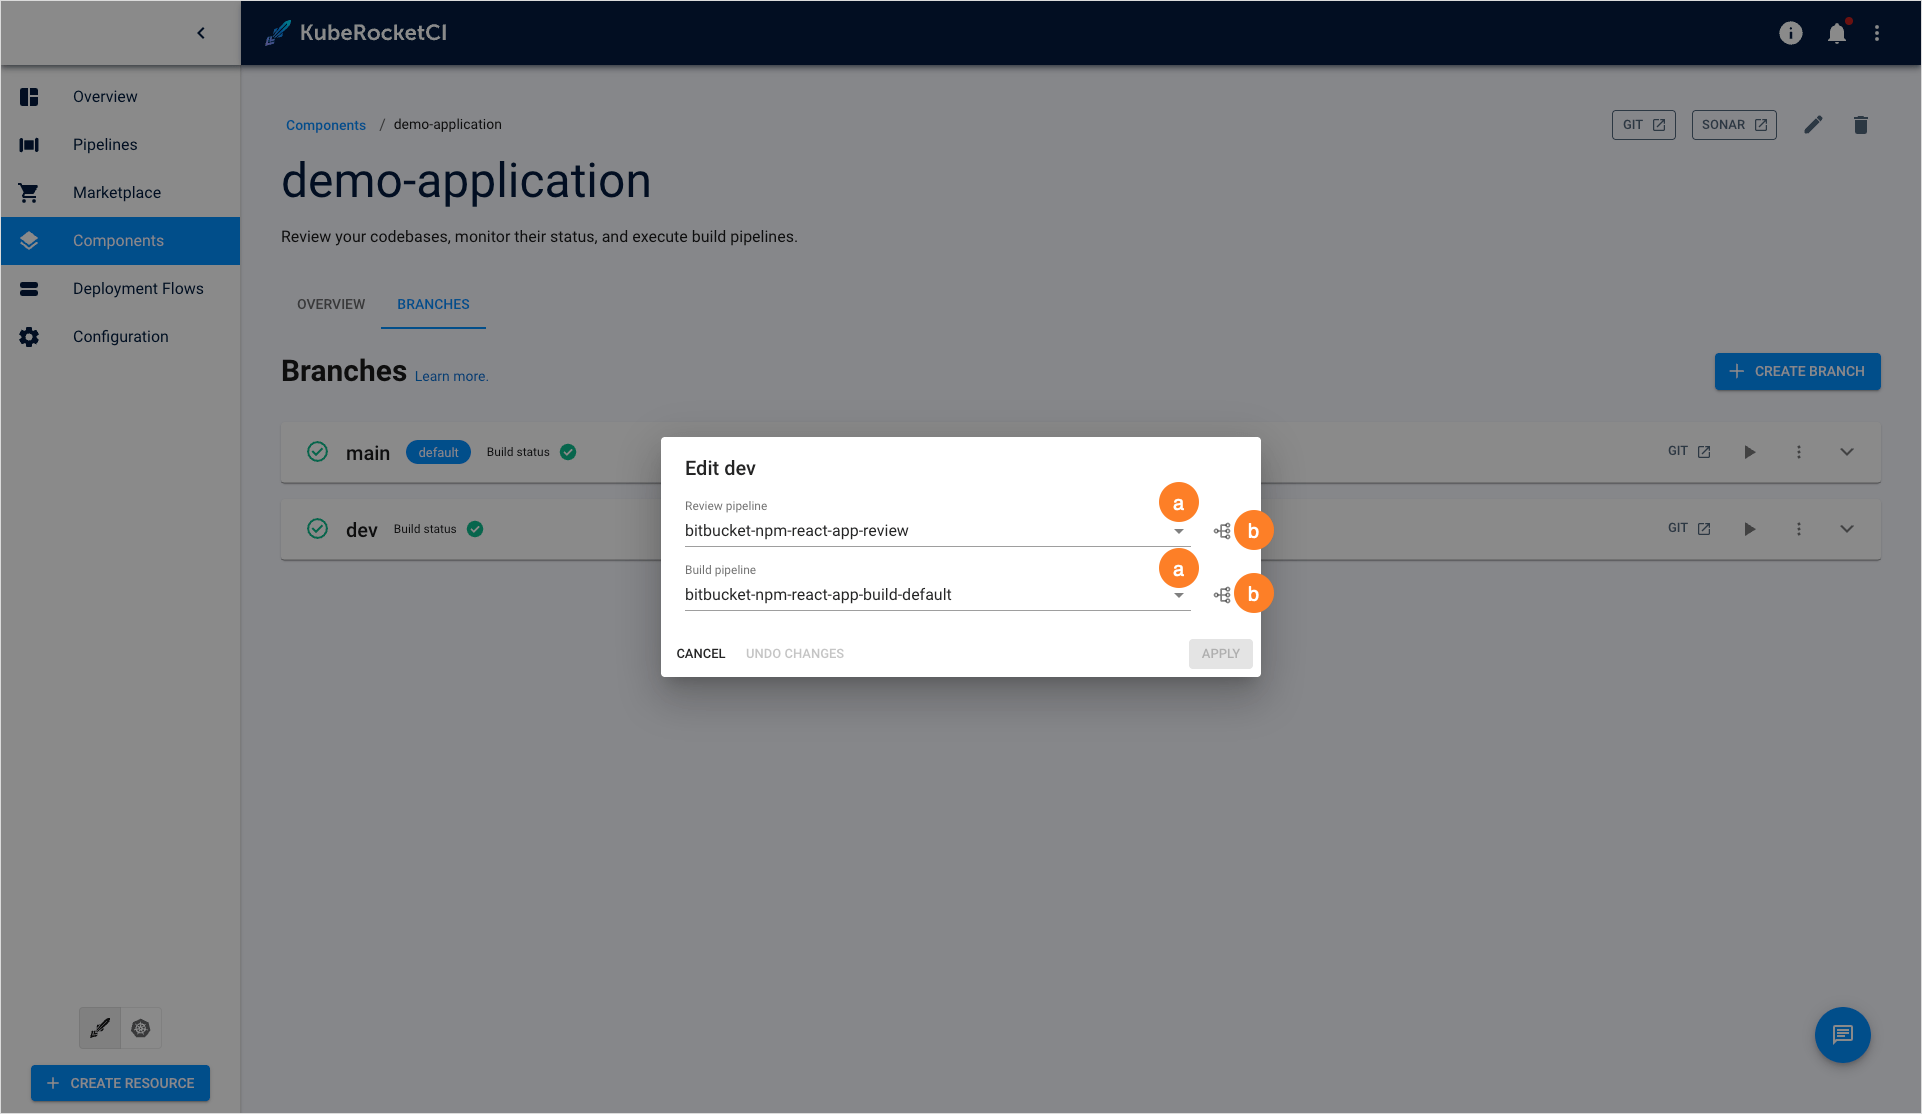Open the pipeline diagram icon beside Review pipeline
1922x1114 pixels.
click(1221, 530)
